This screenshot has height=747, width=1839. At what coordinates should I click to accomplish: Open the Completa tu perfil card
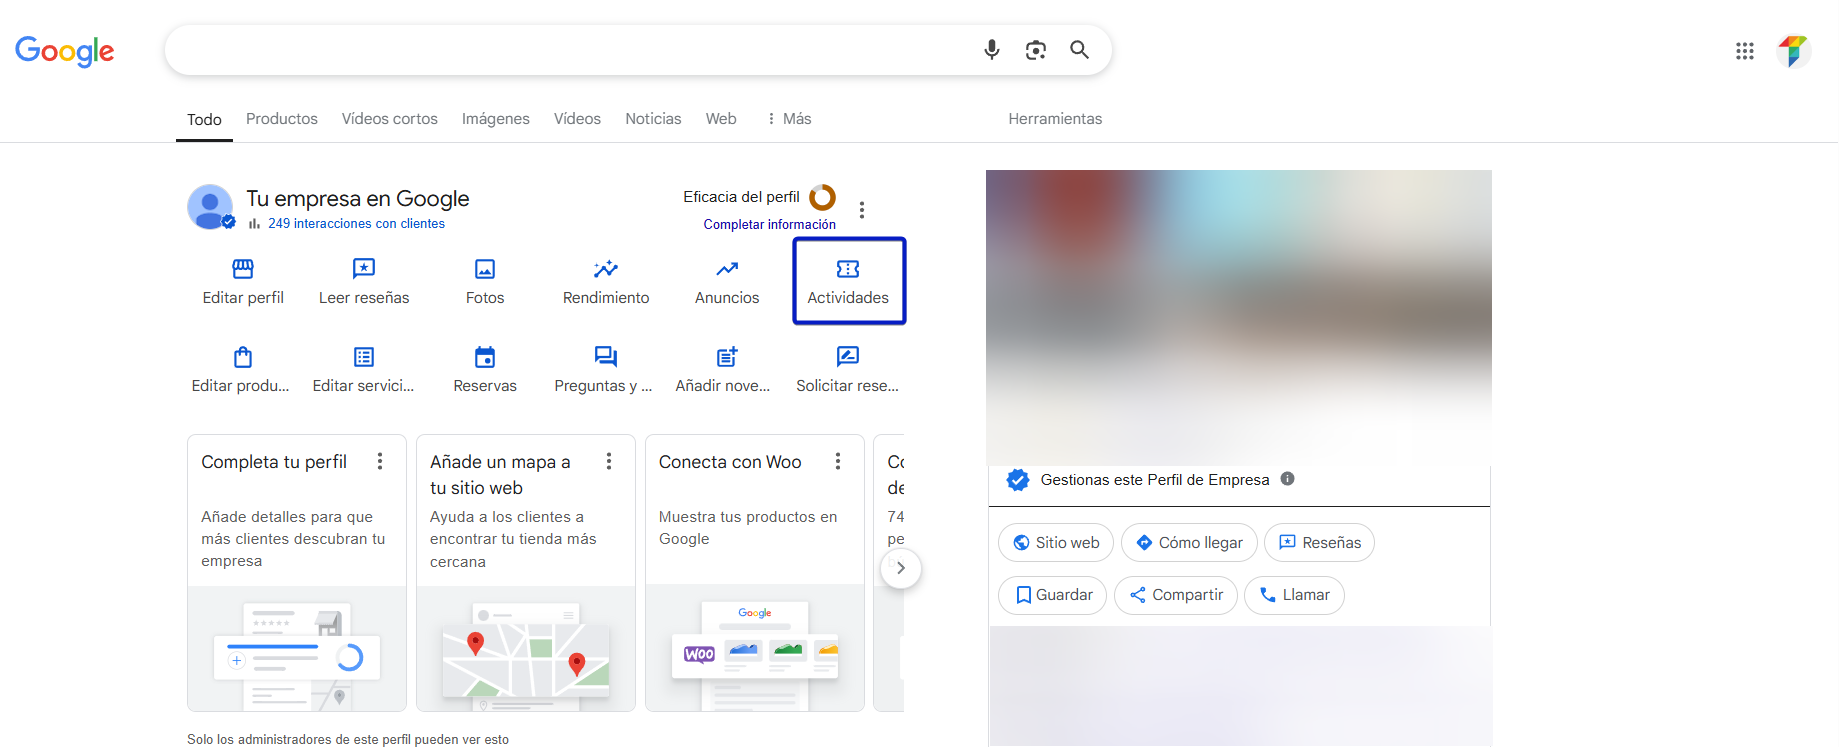click(297, 573)
